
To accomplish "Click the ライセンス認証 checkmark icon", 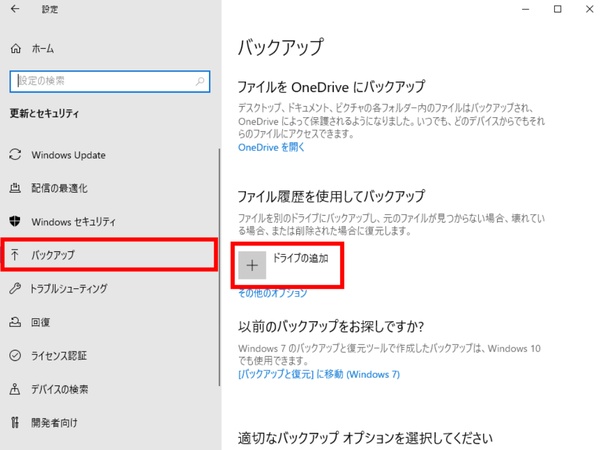I will [15, 355].
